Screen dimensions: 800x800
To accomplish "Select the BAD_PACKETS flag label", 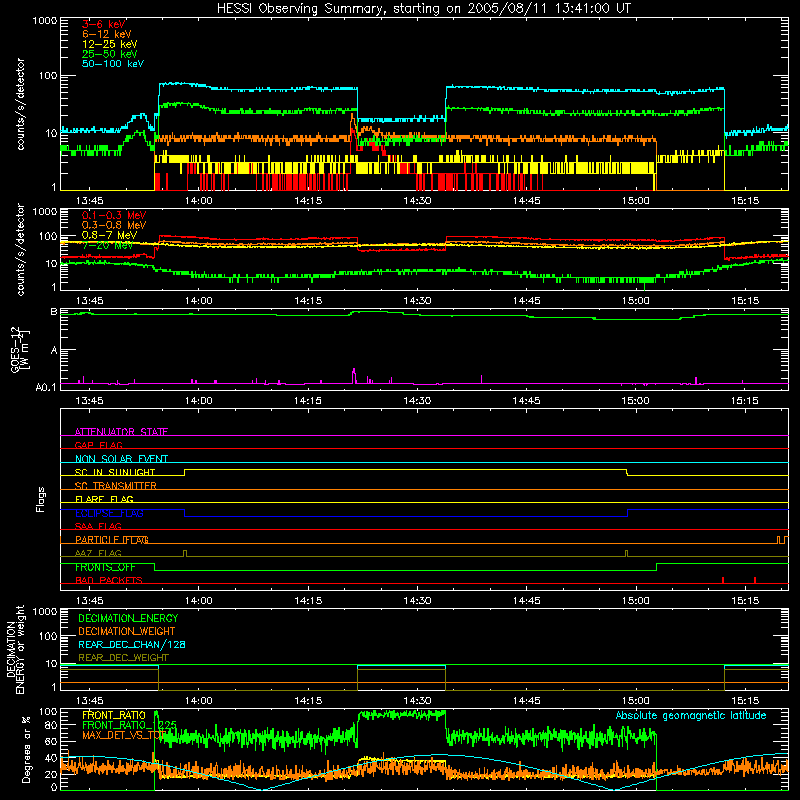I will (x=109, y=581).
